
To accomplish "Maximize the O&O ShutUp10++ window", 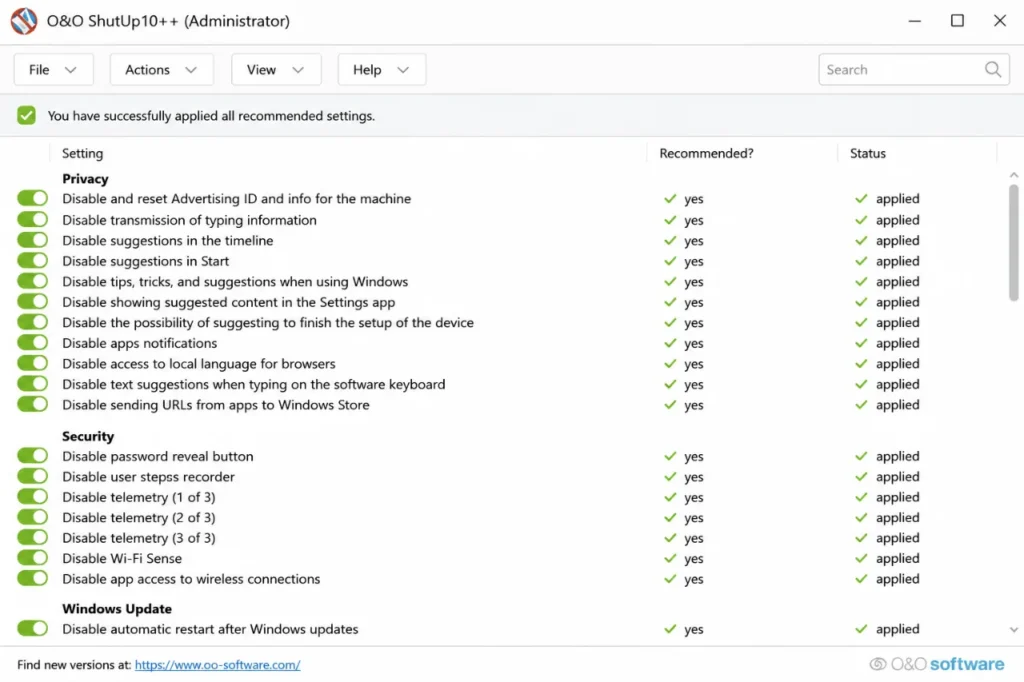I will (957, 21).
